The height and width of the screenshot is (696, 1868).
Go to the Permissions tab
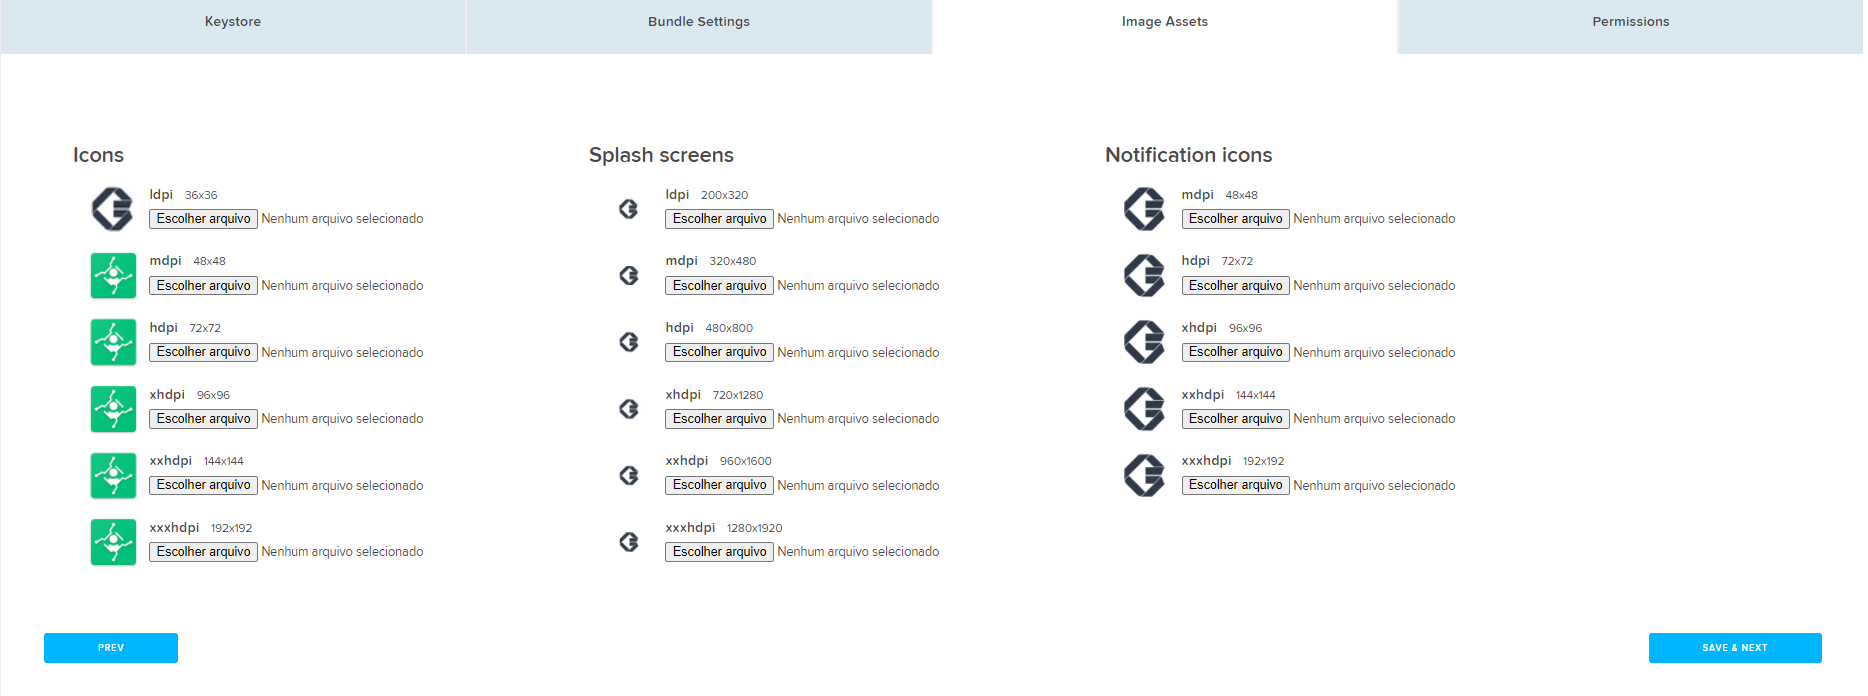1630,26
